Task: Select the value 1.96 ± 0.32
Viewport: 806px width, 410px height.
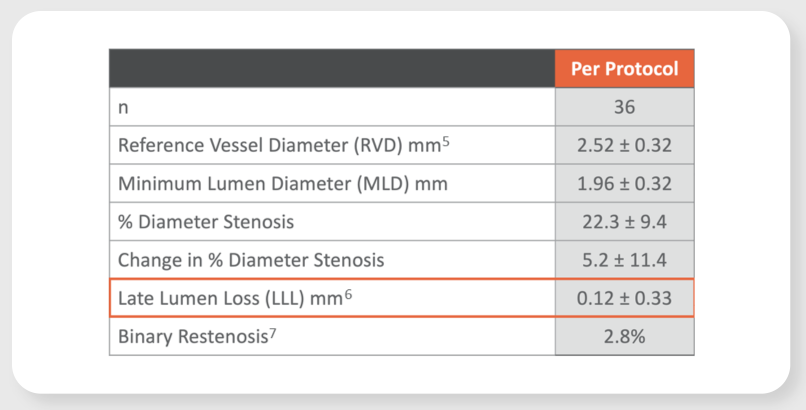Action: click(624, 184)
